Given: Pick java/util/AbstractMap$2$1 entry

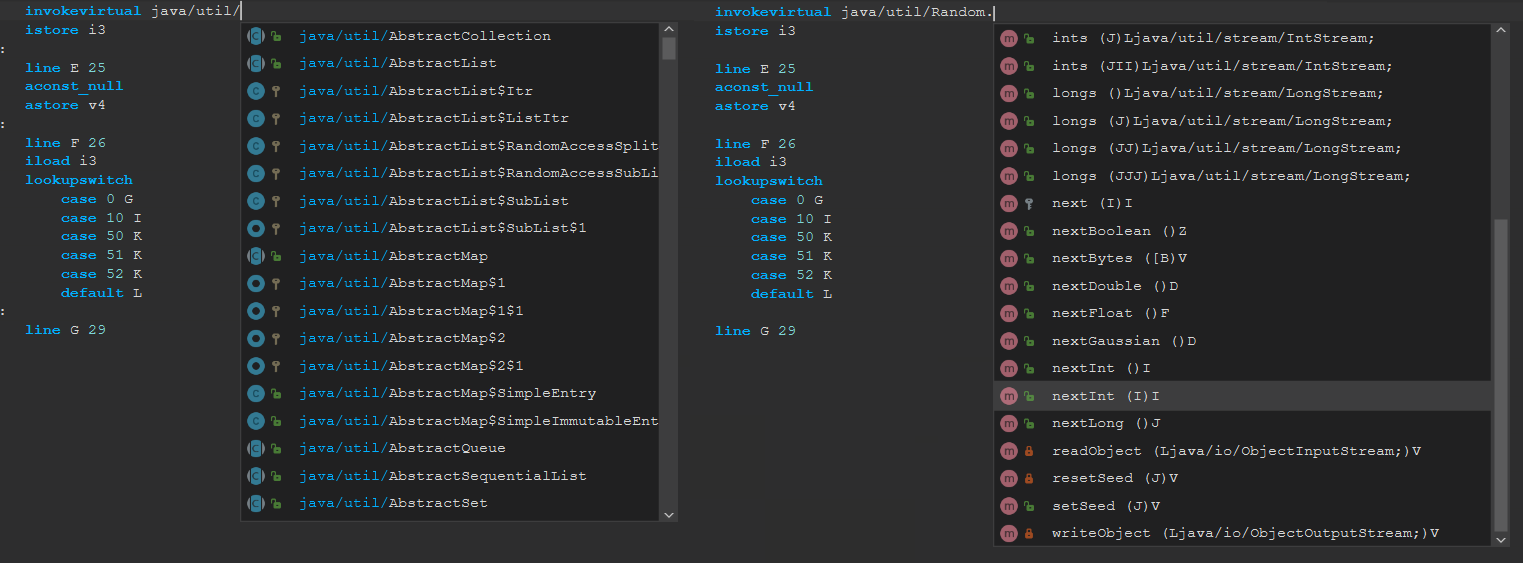Looking at the screenshot, I should click(450, 366).
